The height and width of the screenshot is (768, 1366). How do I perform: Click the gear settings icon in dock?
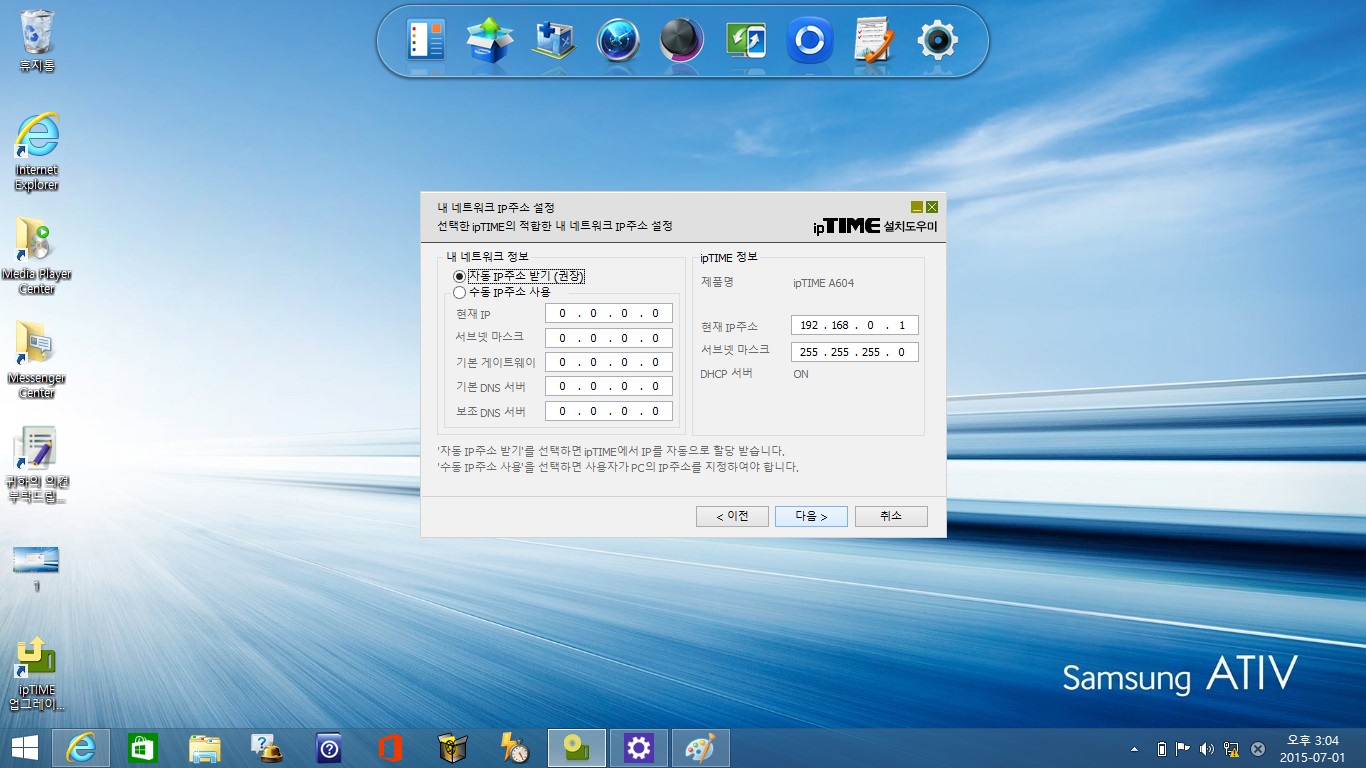937,40
